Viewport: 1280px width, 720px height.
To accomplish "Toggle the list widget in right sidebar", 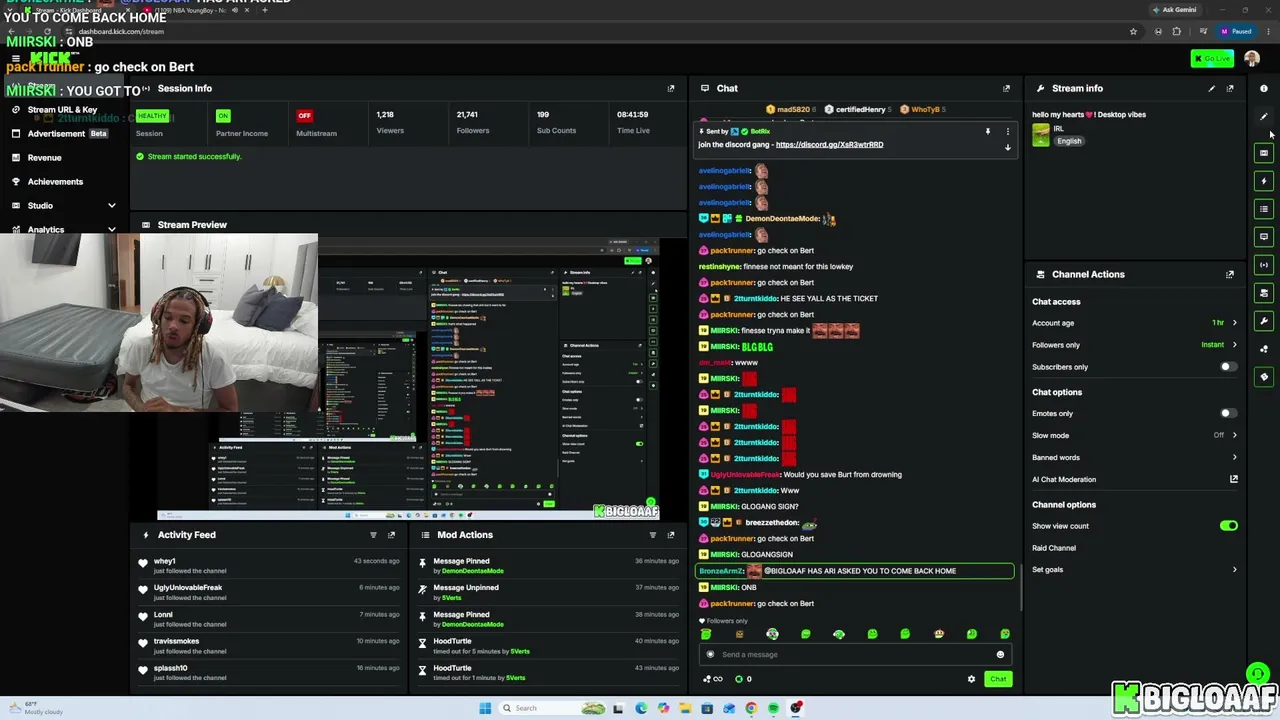I will point(1264,209).
